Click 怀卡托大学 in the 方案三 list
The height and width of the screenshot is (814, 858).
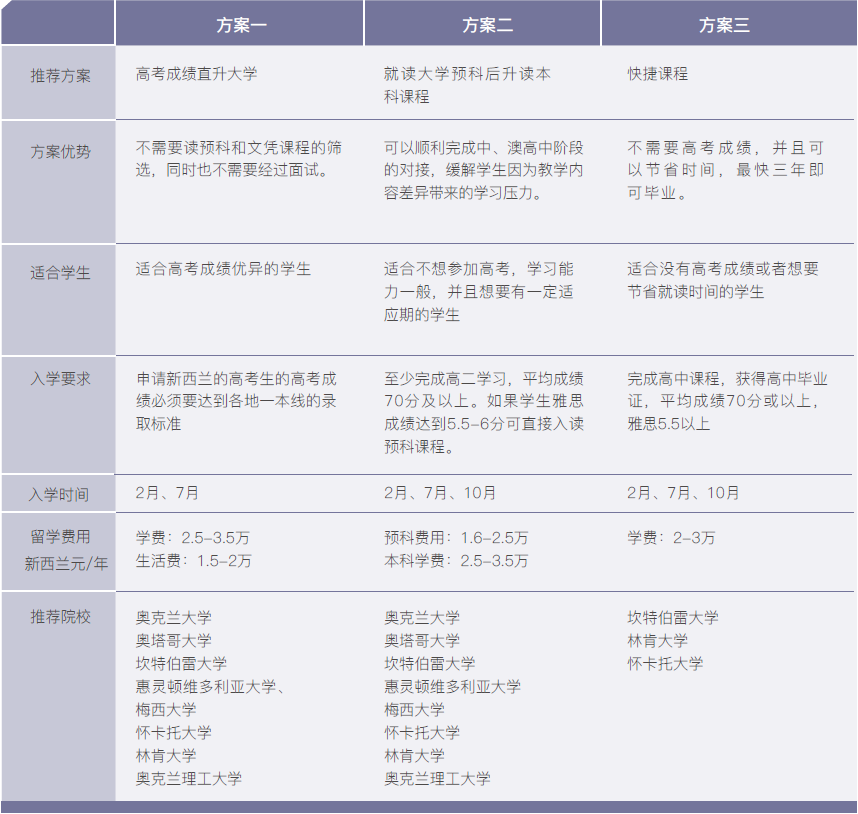point(665,663)
